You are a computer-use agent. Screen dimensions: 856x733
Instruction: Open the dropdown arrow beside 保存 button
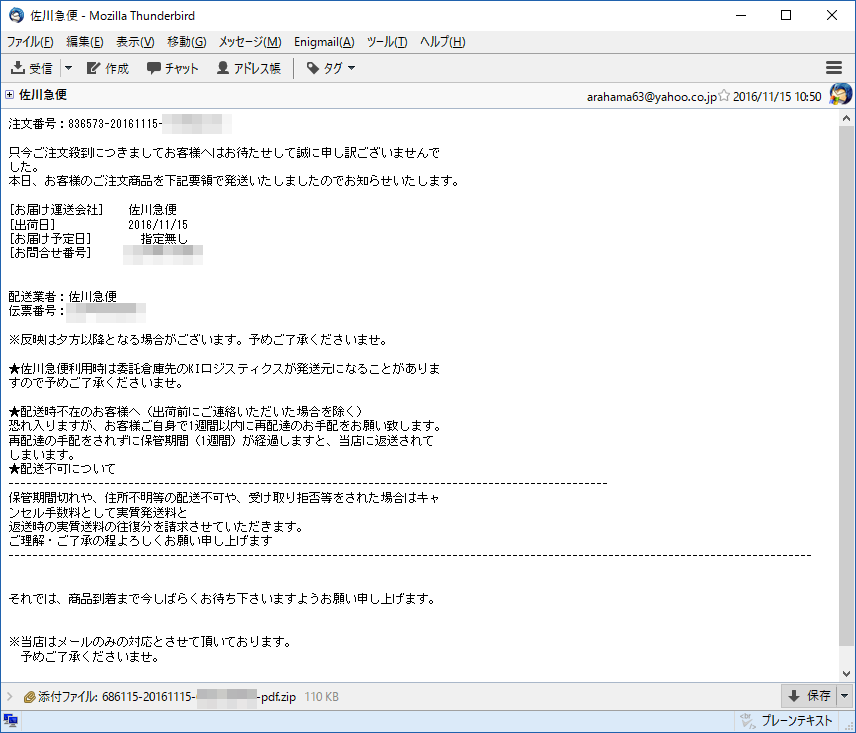click(x=844, y=696)
